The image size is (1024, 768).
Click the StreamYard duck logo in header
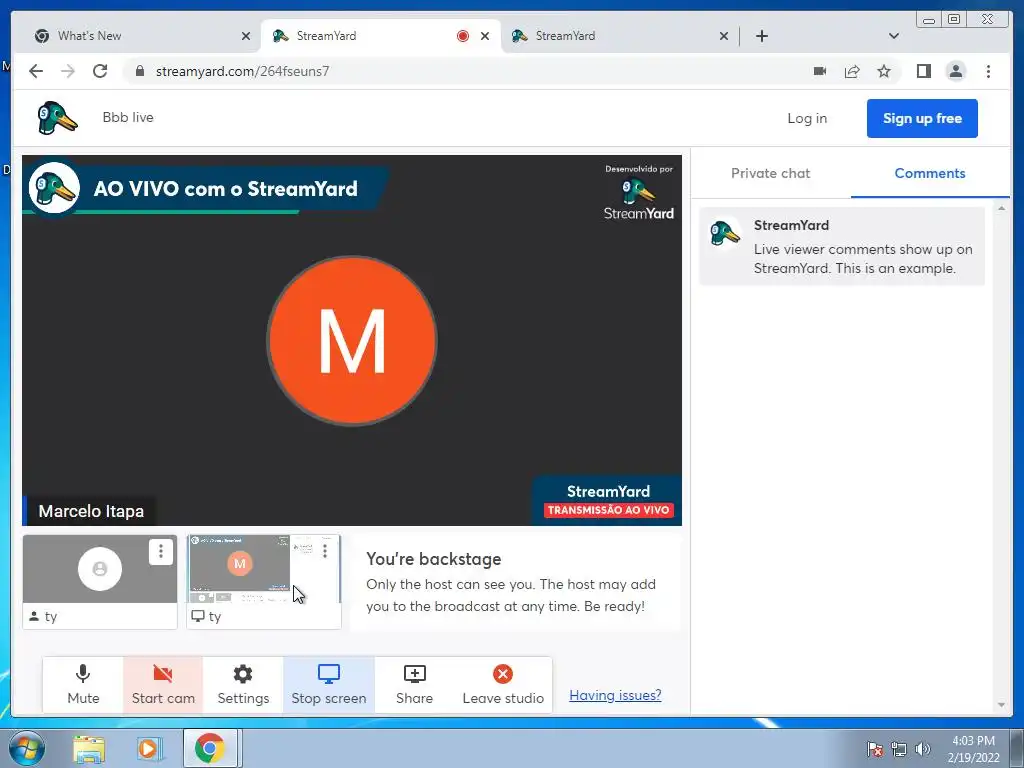point(57,118)
